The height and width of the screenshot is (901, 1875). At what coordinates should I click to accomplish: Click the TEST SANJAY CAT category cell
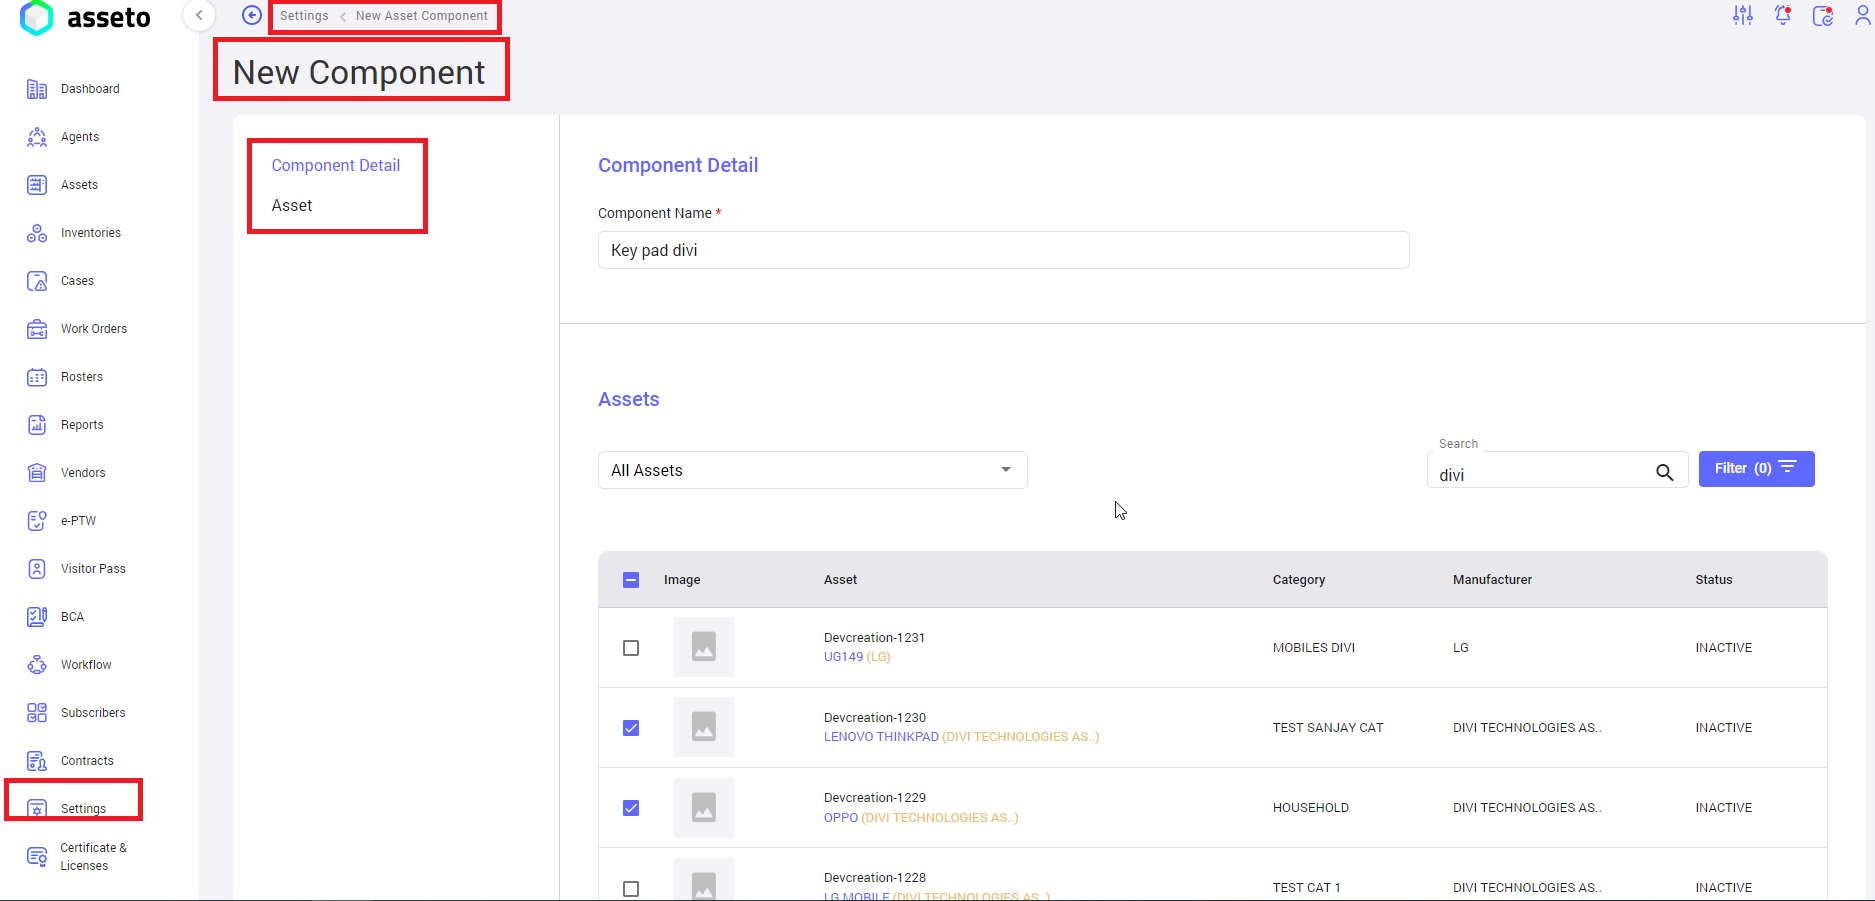1328,728
